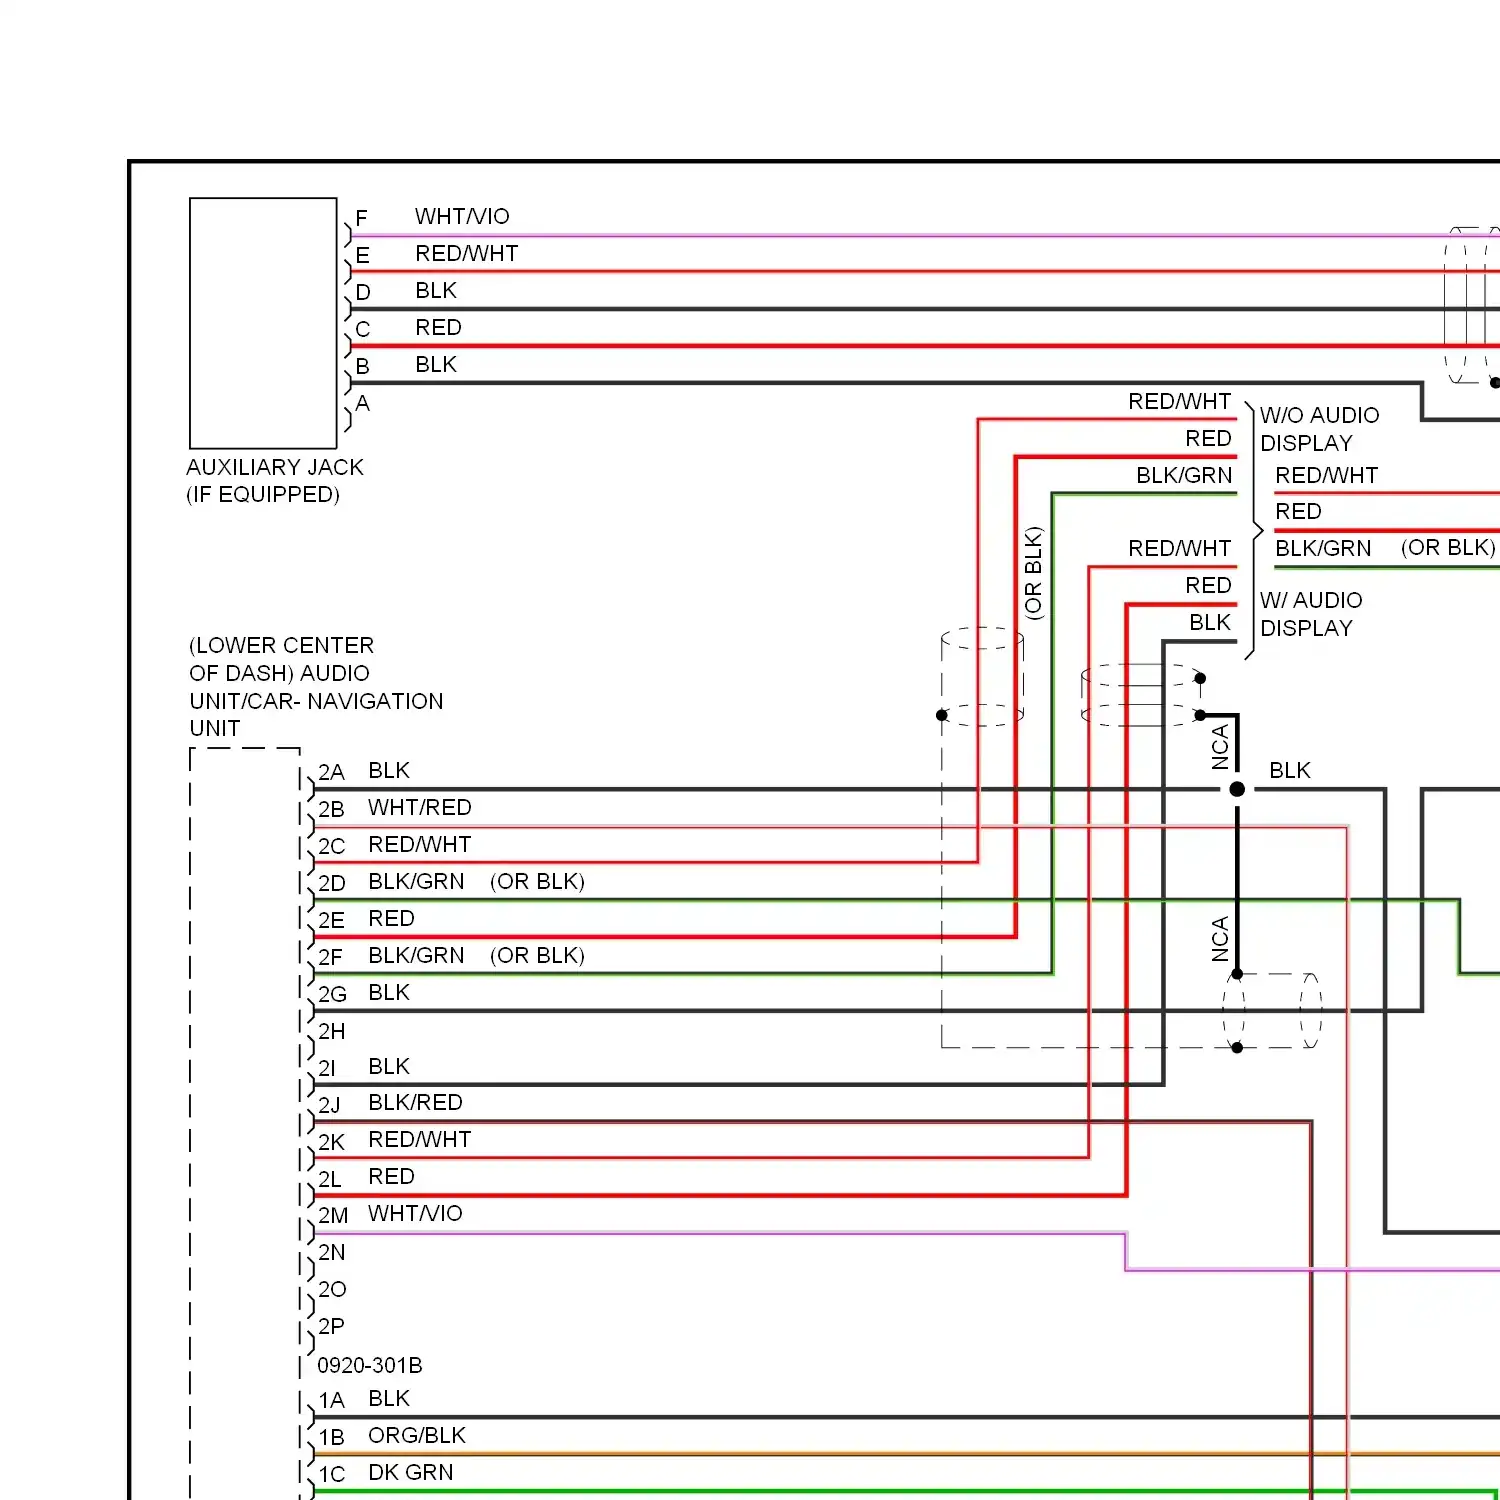Select pin 2A label
The width and height of the screenshot is (1500, 1500).
[331, 772]
